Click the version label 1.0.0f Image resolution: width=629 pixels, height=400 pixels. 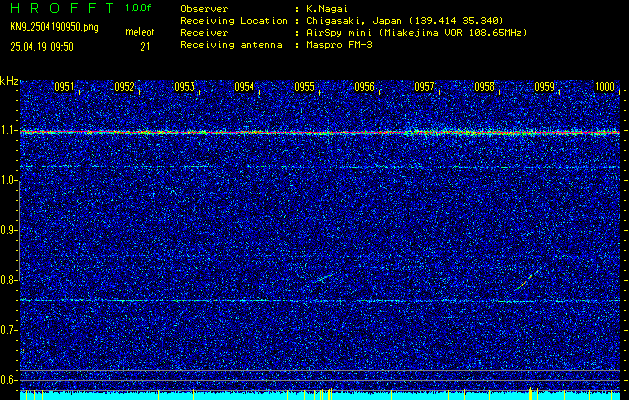138,8
